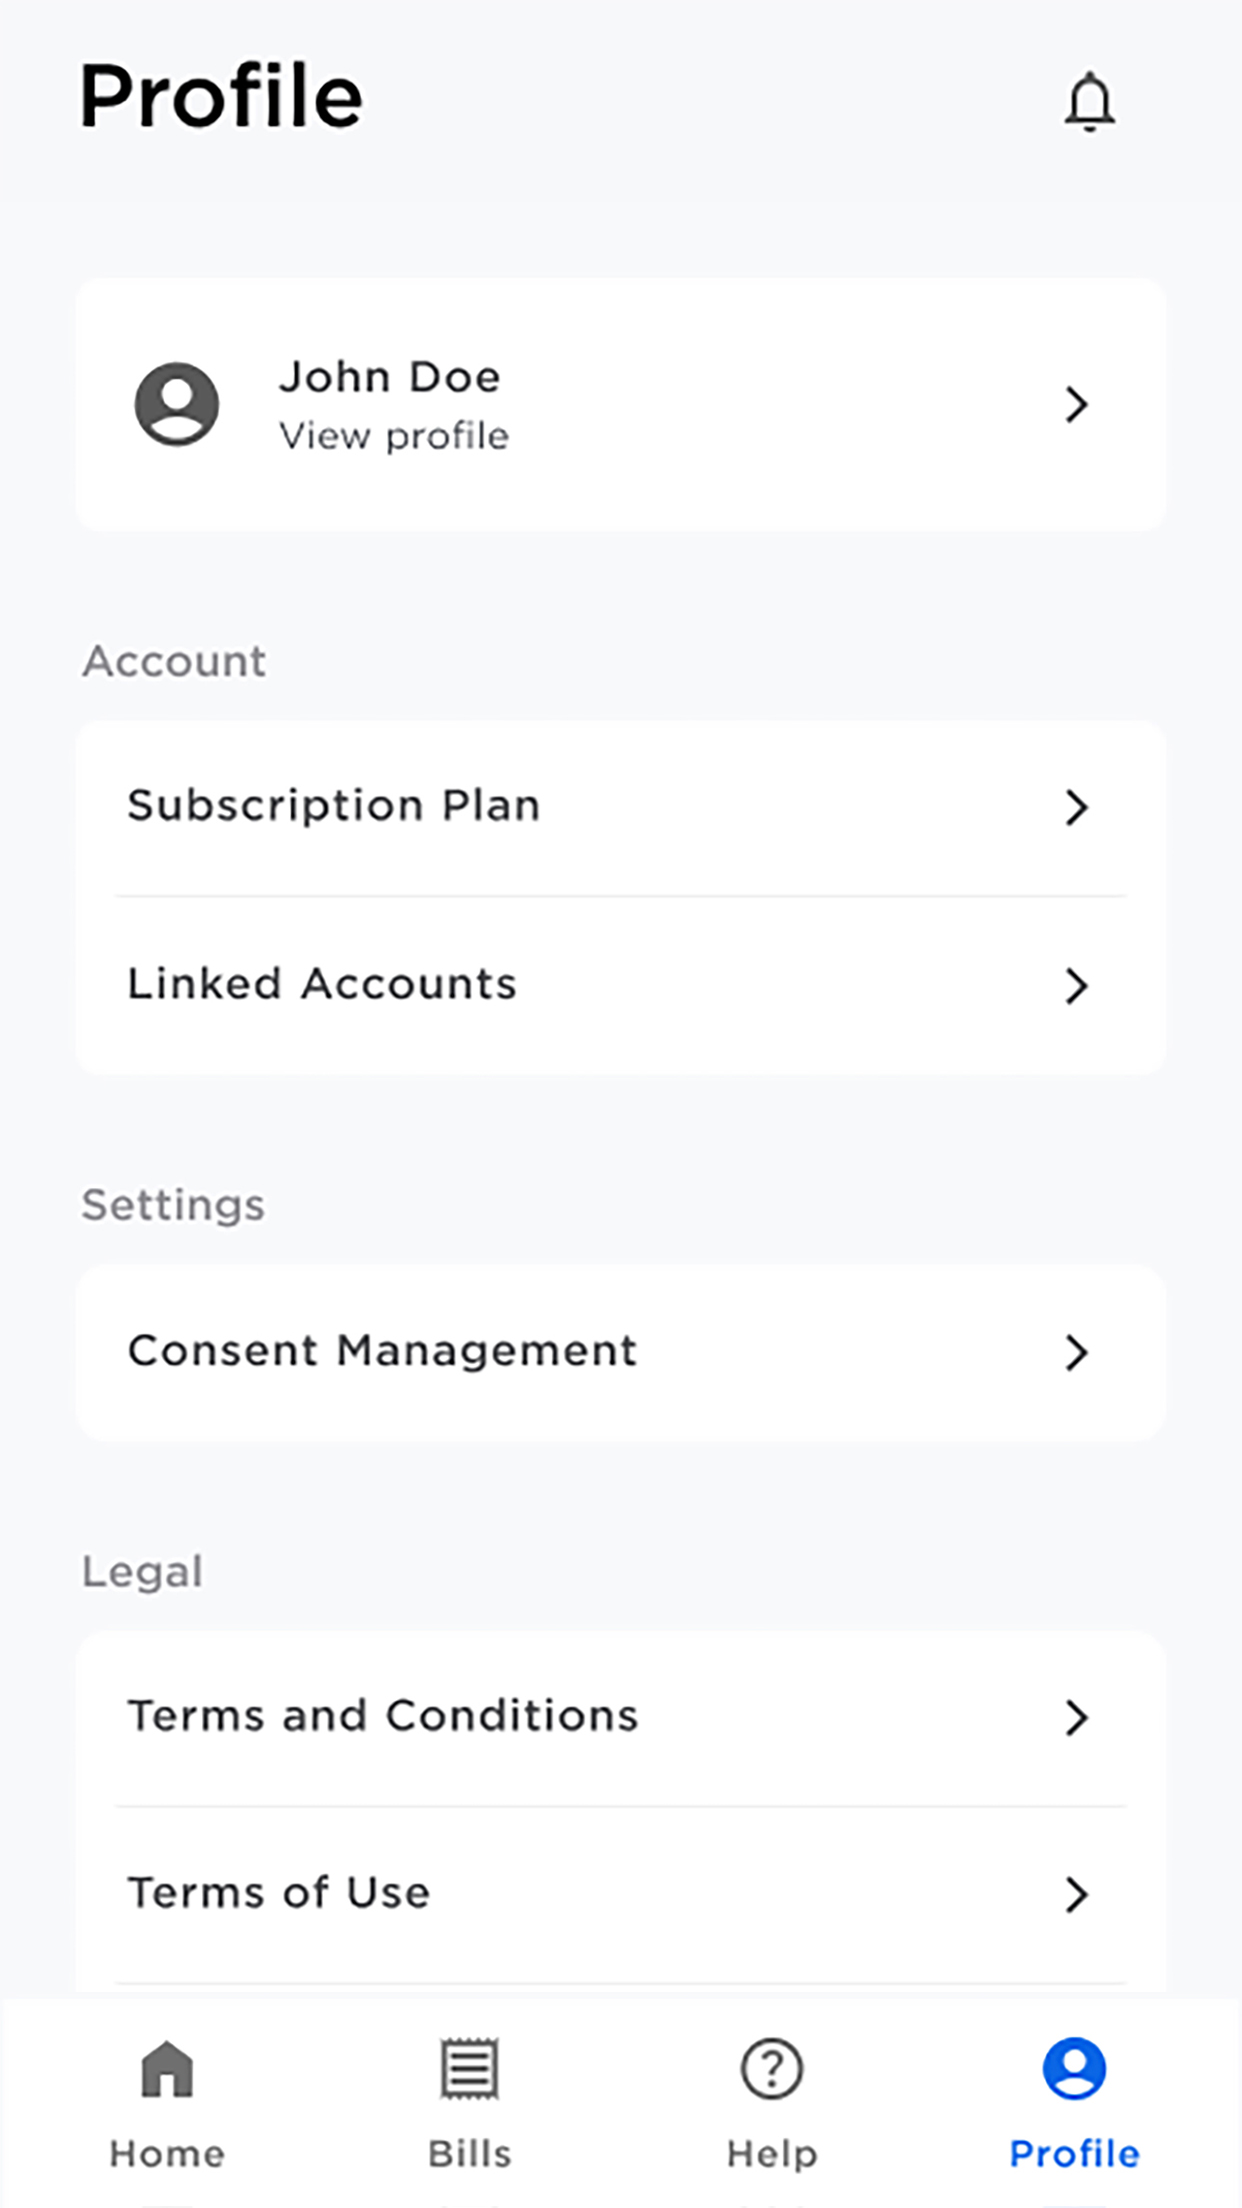Tap the Home house icon
This screenshot has width=1242, height=2208.
[167, 2068]
